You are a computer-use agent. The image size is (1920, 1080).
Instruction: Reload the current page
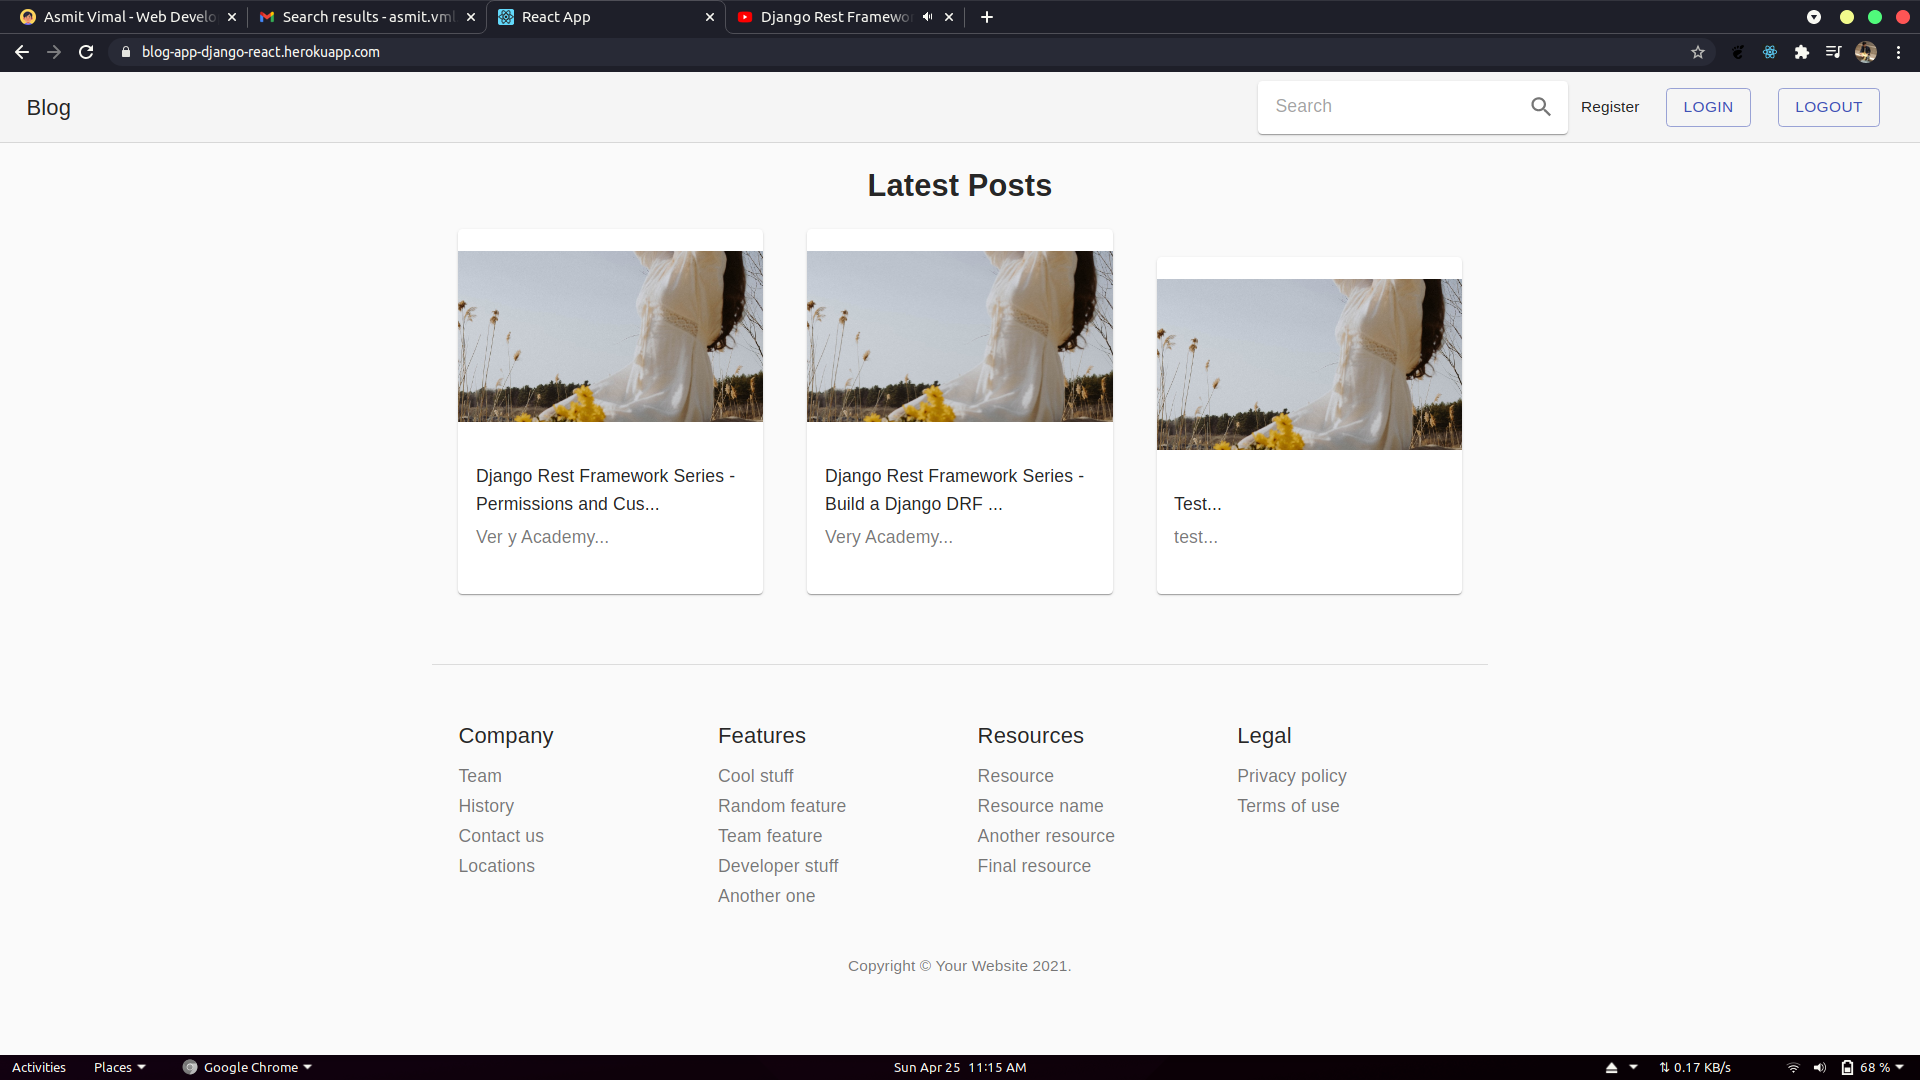coord(86,52)
